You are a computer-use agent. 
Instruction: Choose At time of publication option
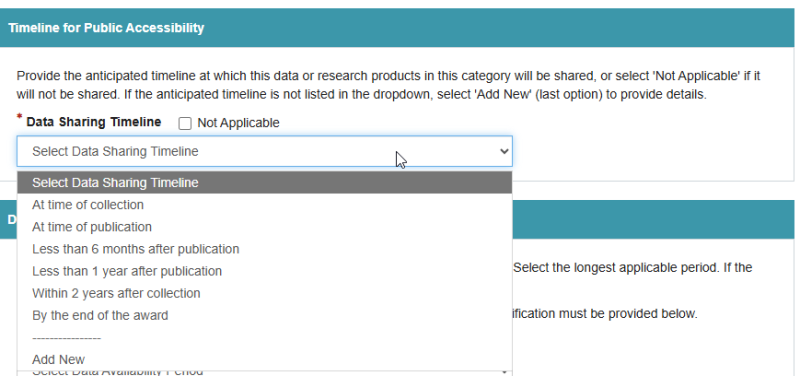pos(264,227)
